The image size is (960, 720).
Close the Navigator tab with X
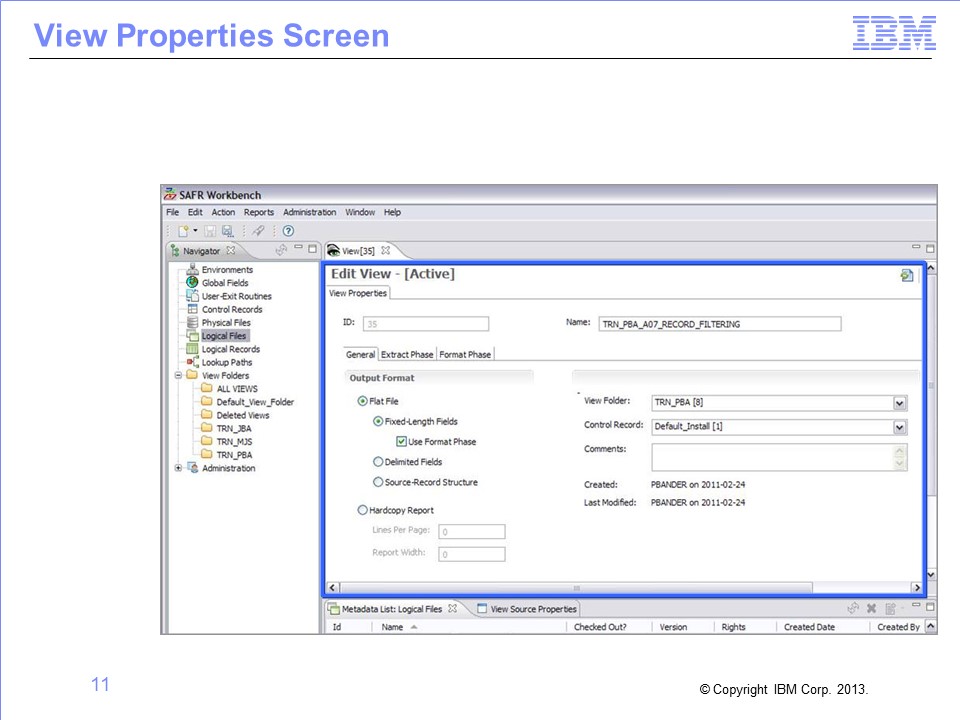(x=231, y=250)
